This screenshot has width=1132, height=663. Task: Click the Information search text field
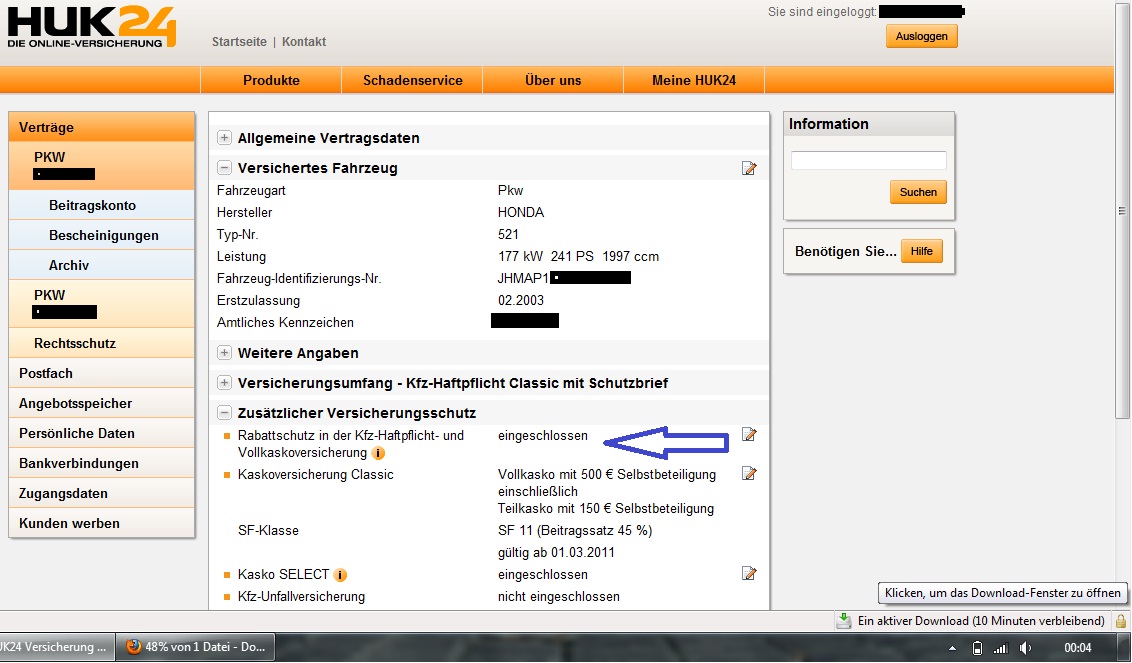point(868,160)
